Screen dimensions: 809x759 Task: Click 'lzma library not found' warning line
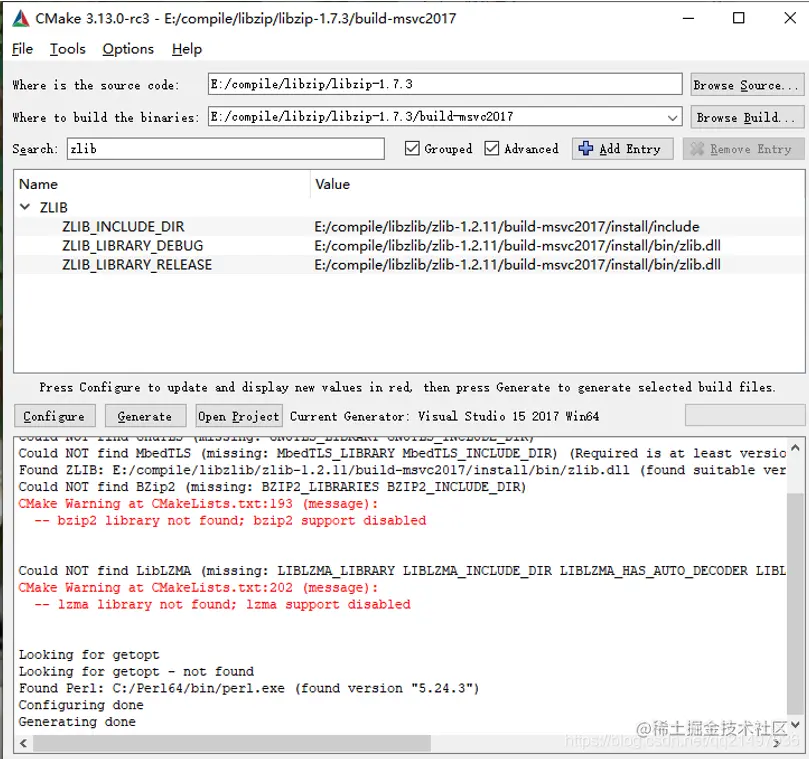(x=222, y=604)
